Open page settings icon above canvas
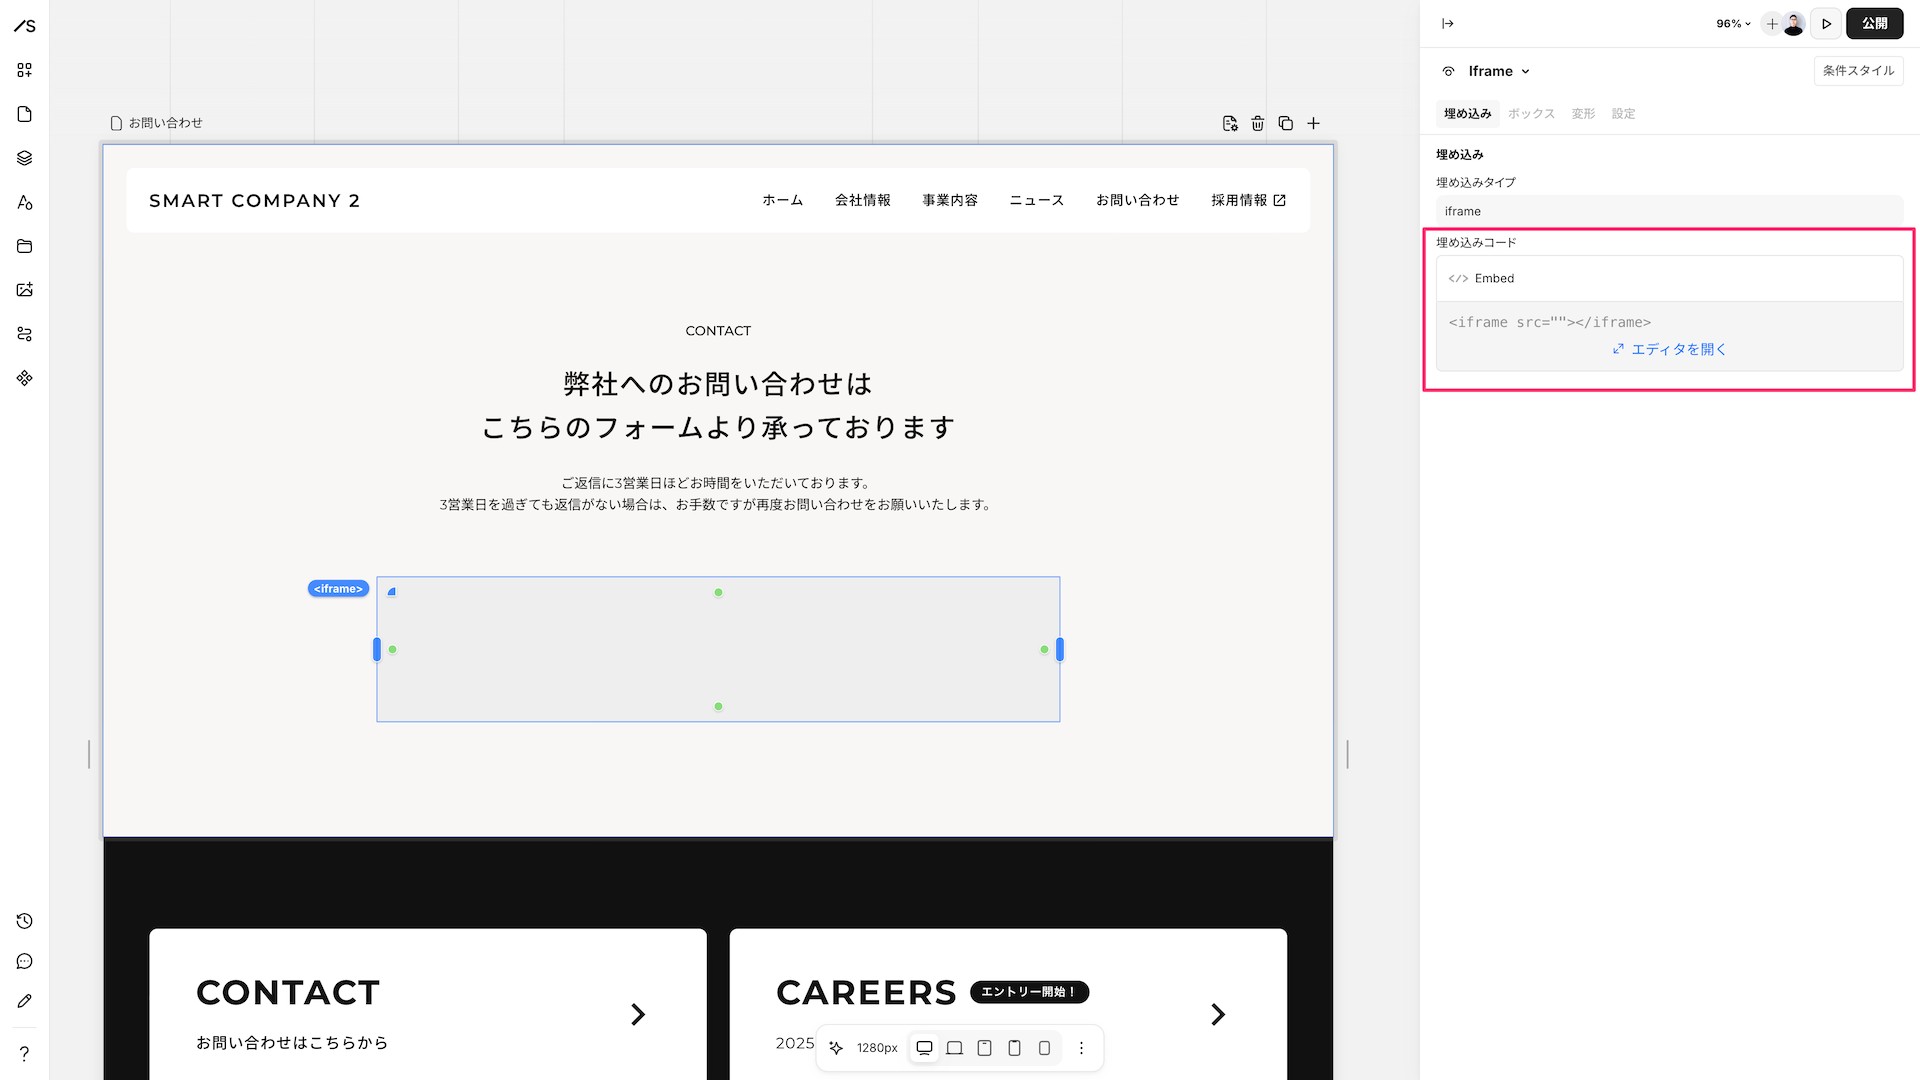 coord(1230,123)
